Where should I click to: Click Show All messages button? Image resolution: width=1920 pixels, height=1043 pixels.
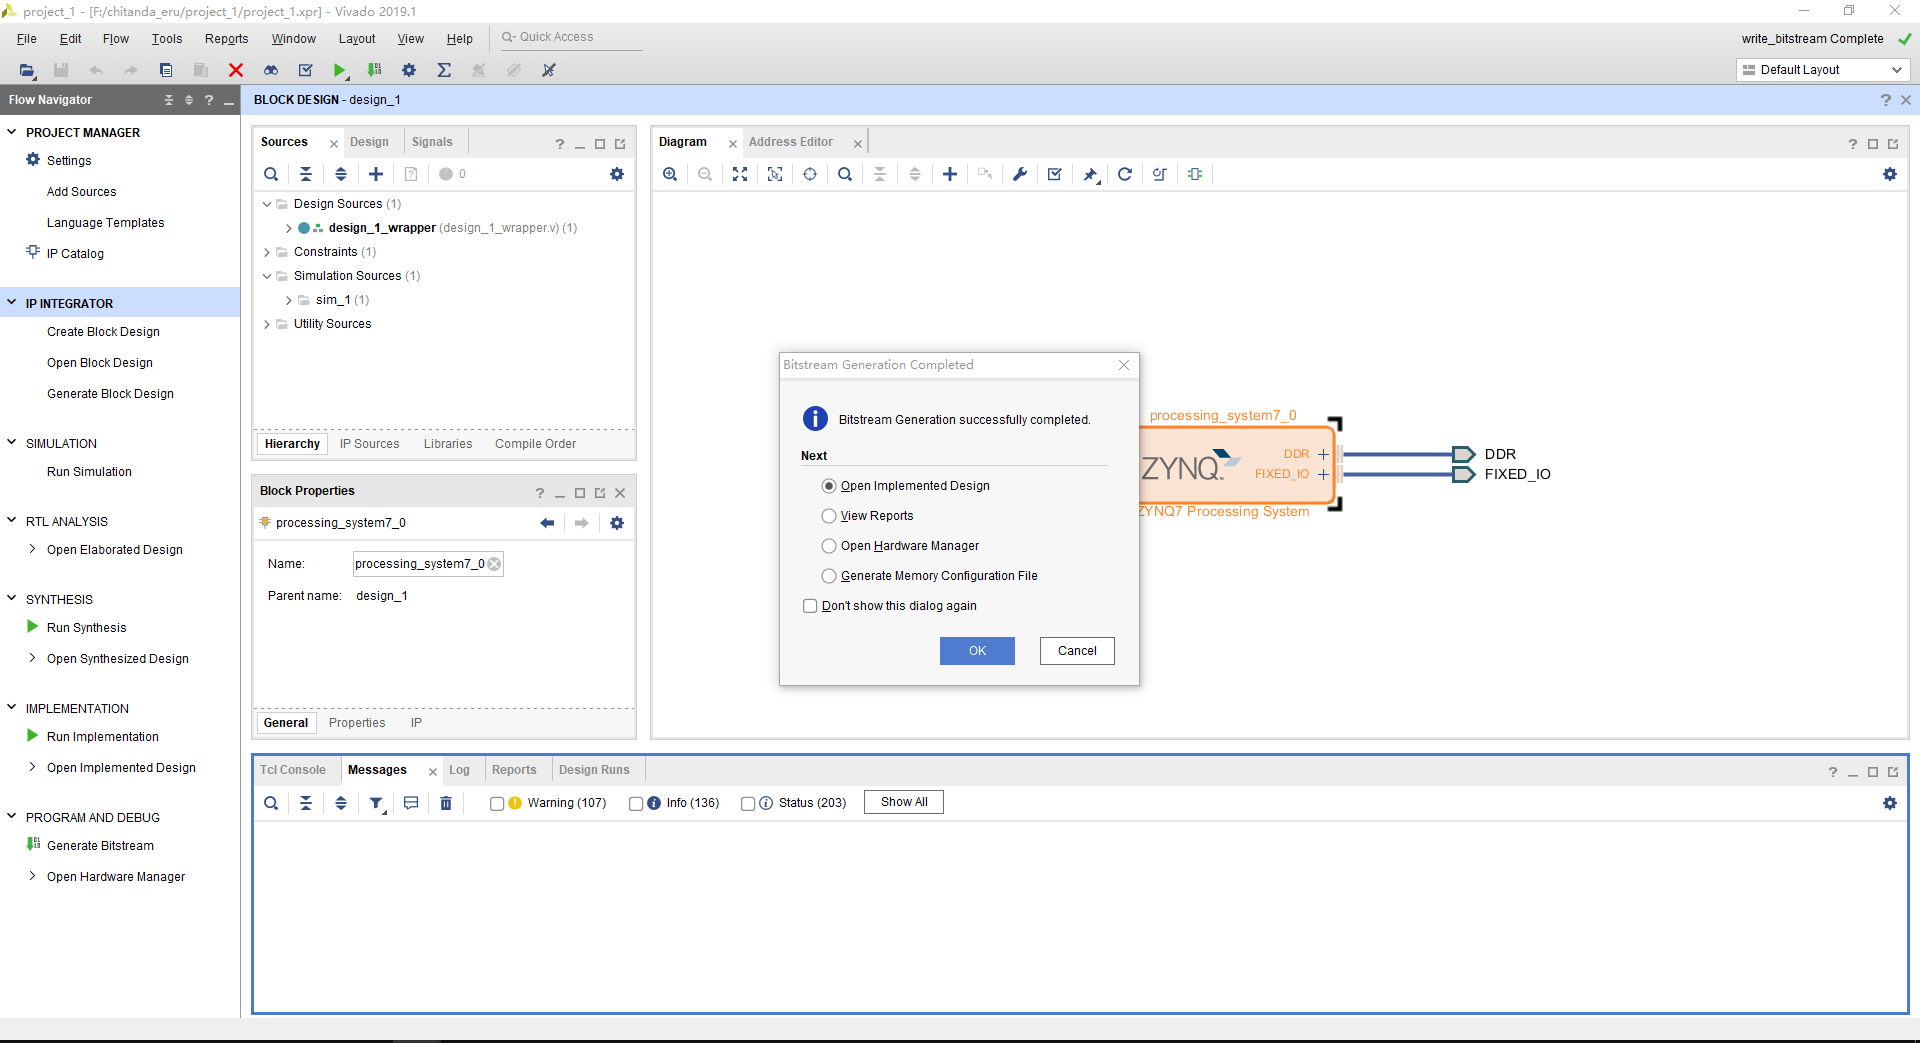(x=904, y=802)
